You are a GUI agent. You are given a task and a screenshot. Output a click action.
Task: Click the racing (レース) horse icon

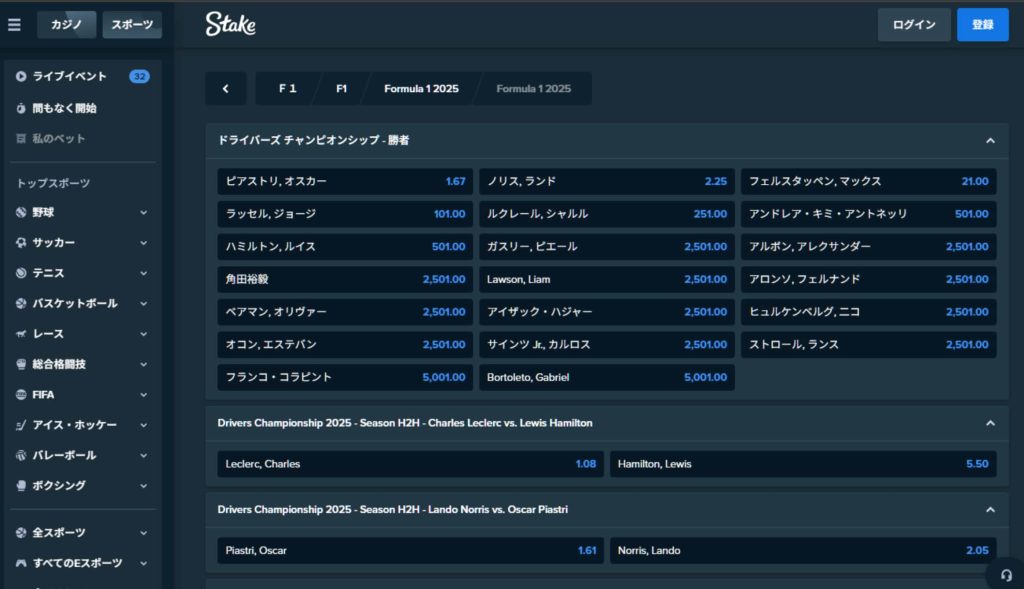[x=21, y=334]
